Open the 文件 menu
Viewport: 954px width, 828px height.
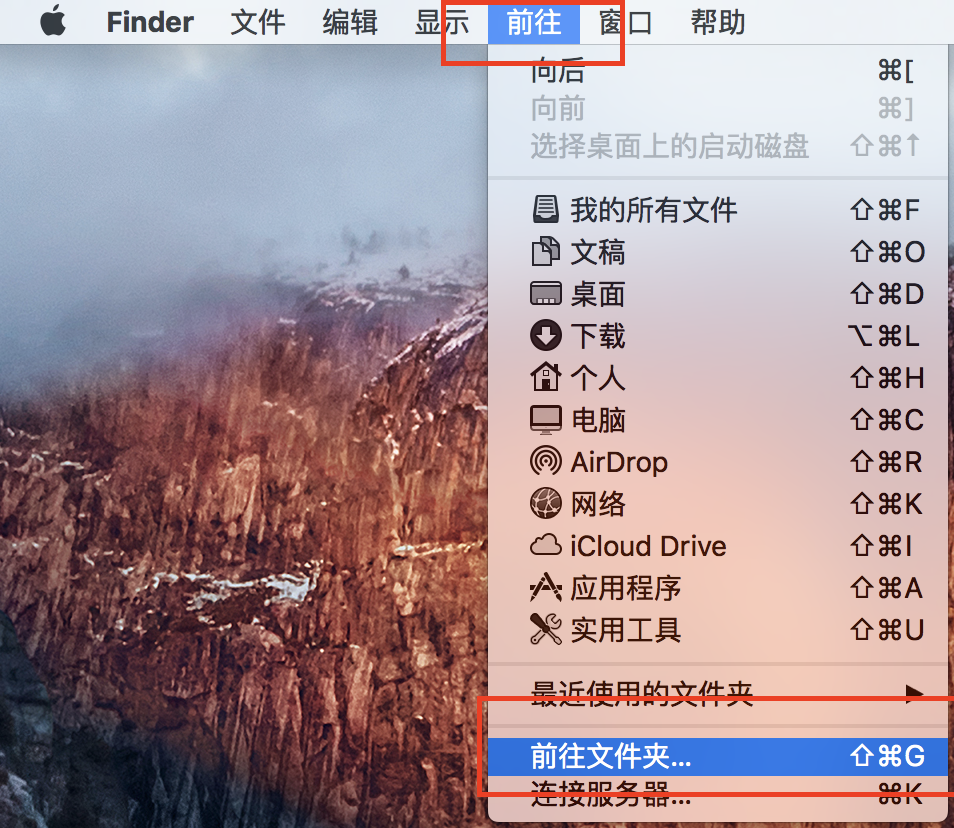[x=258, y=22]
